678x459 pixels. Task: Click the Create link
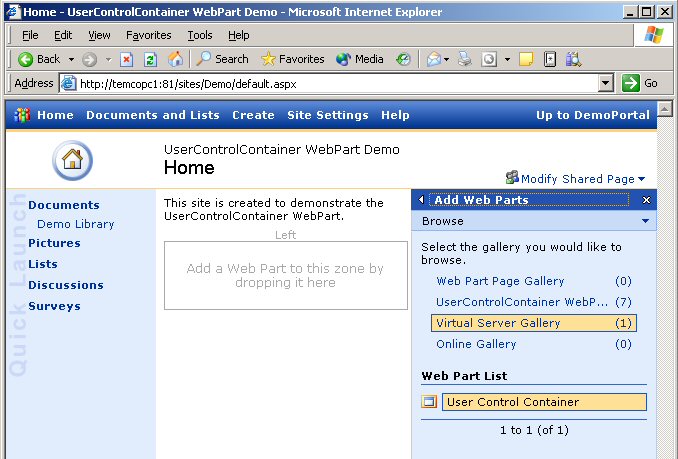[x=253, y=115]
